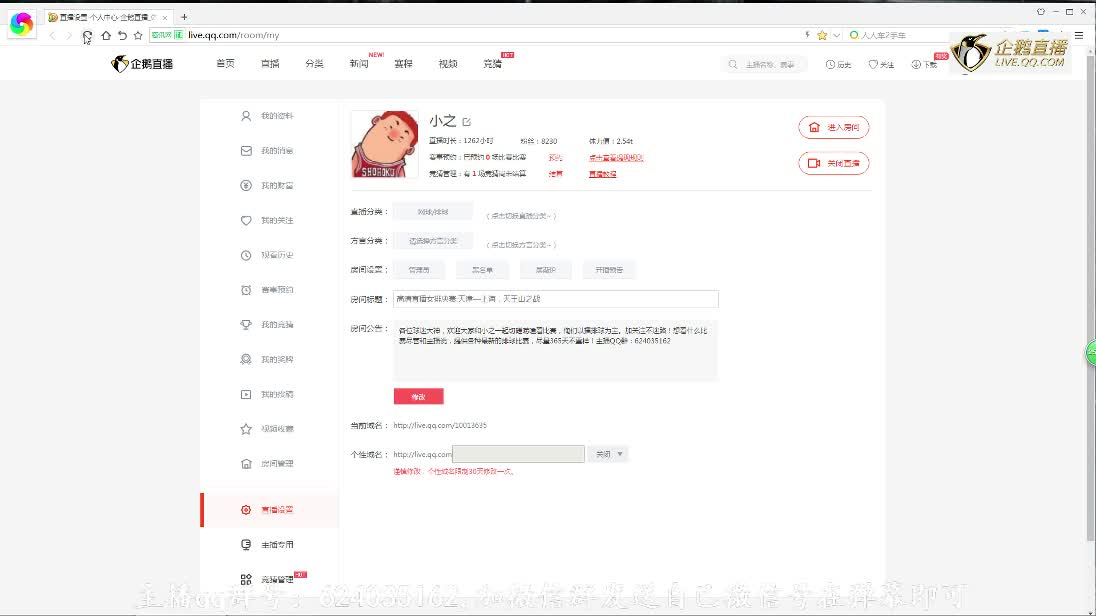This screenshot has width=1096, height=616.
Task: Click the current domain link live.qq.com/10013635
Action: [440, 426]
